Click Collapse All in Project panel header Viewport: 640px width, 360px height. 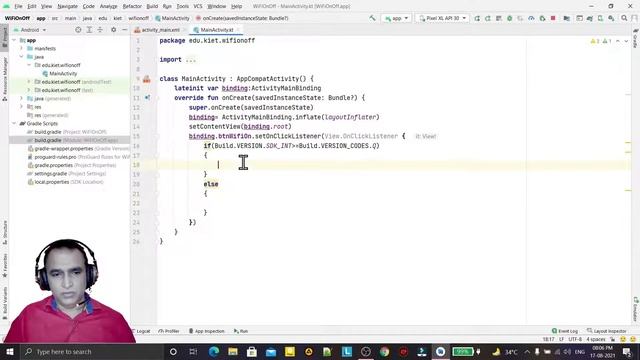100,30
